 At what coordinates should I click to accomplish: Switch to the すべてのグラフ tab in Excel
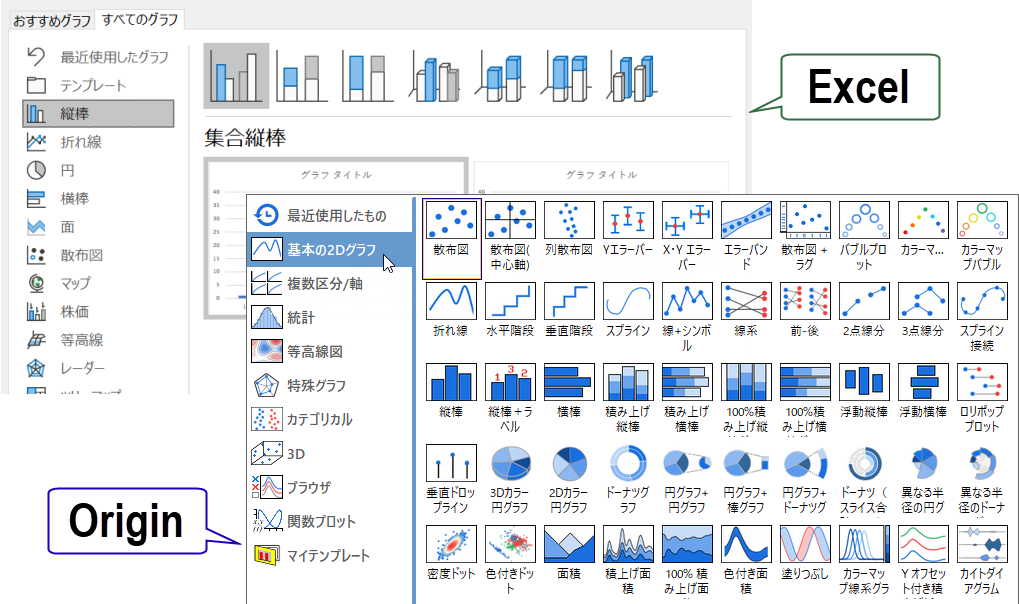click(x=140, y=20)
